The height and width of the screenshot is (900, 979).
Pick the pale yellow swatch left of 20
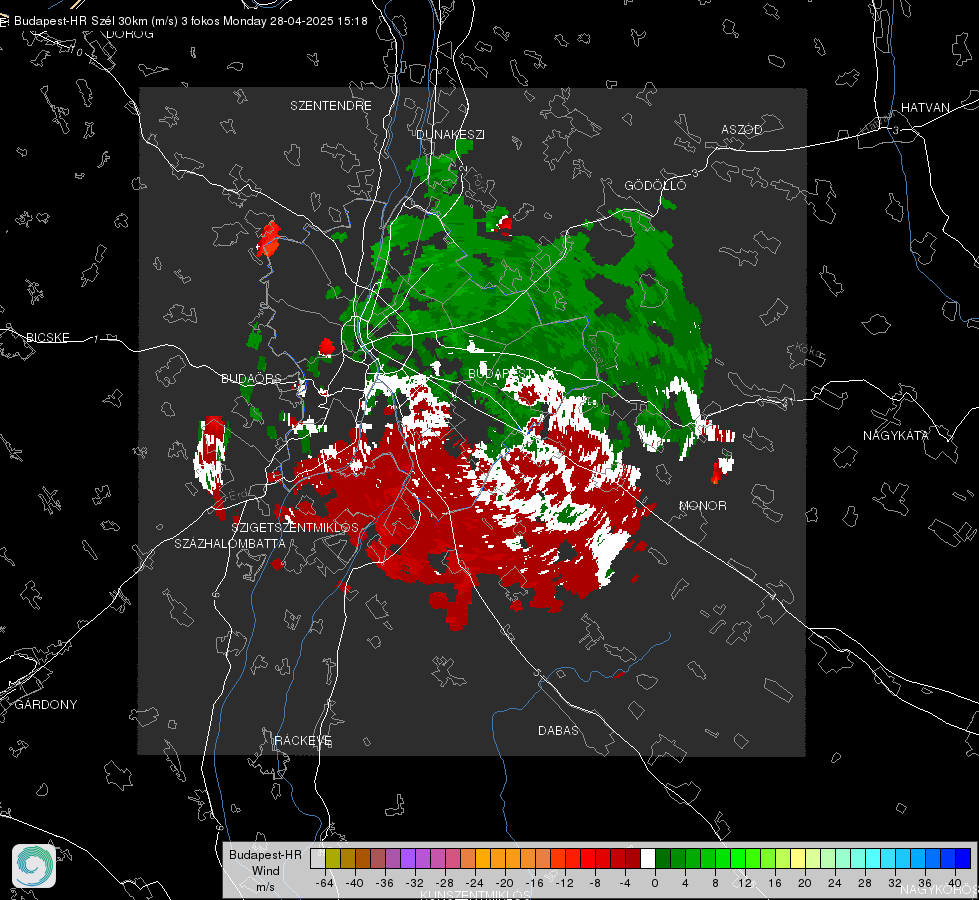[x=798, y=858]
